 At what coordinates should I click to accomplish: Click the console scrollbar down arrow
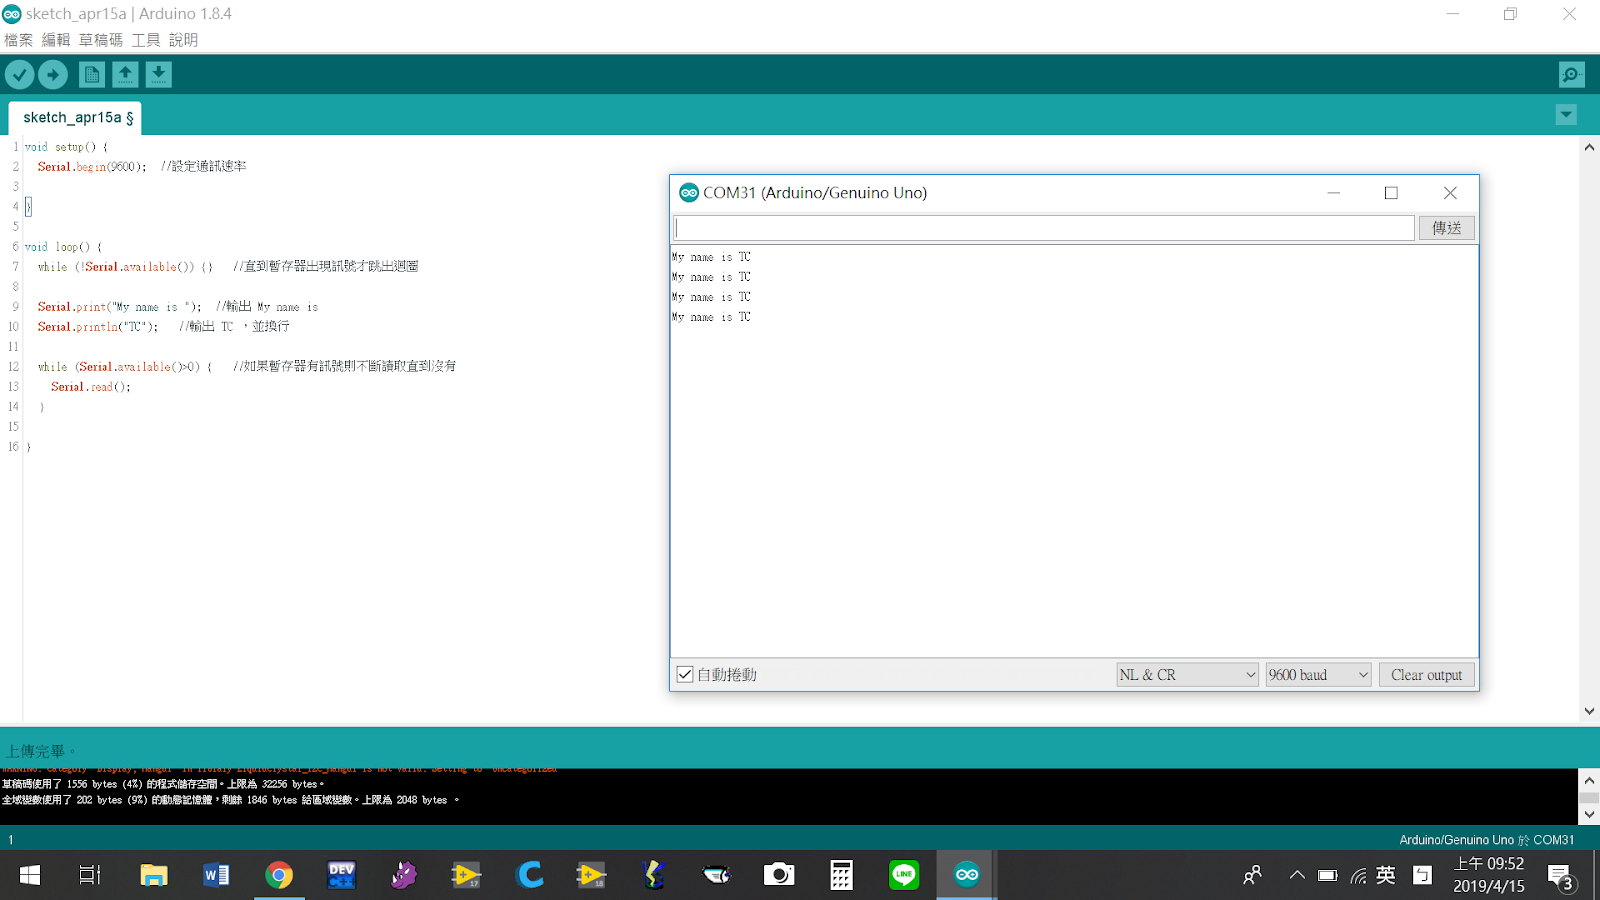[x=1589, y=815]
